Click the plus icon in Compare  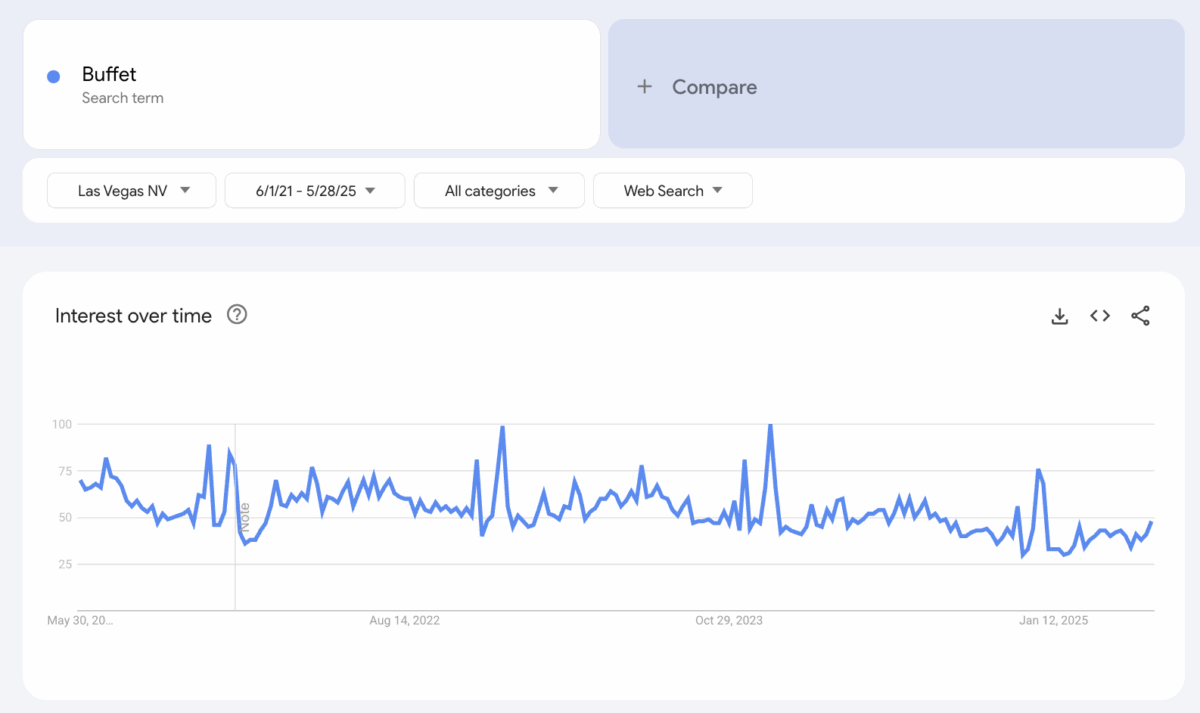coord(645,87)
